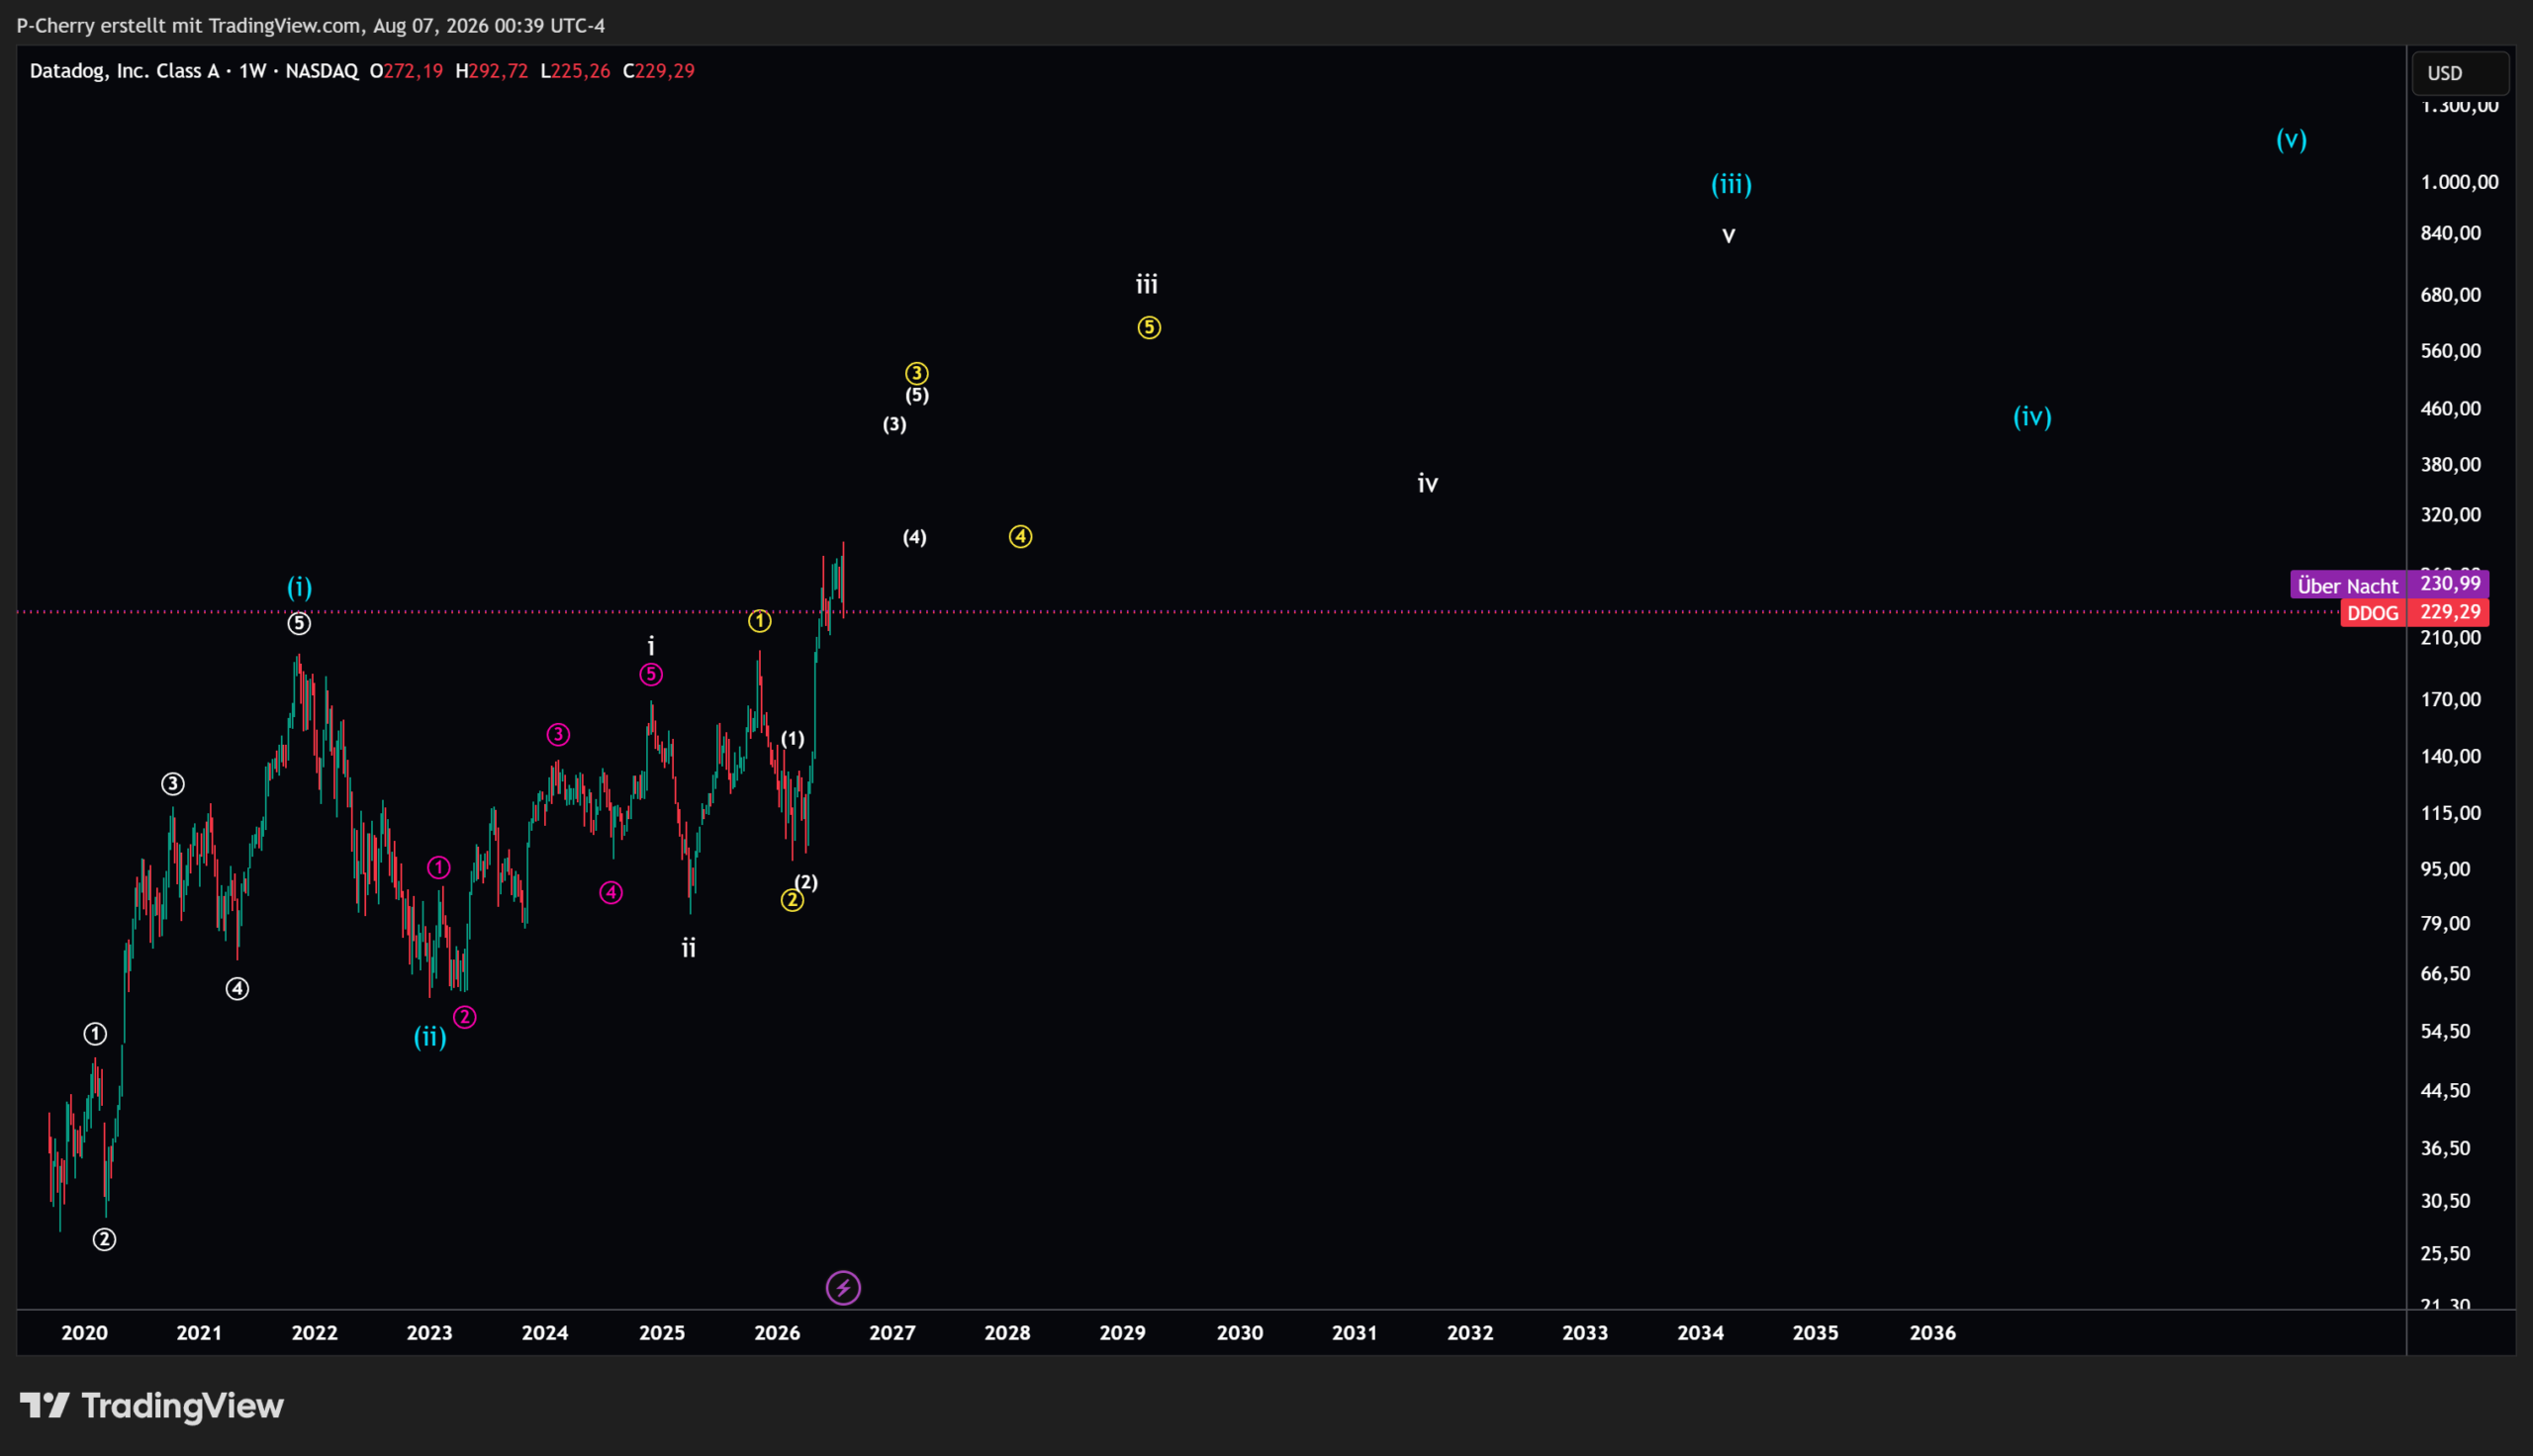Click the white circled 5 wave label
This screenshot has width=2533, height=1456.
pyautogui.click(x=299, y=624)
